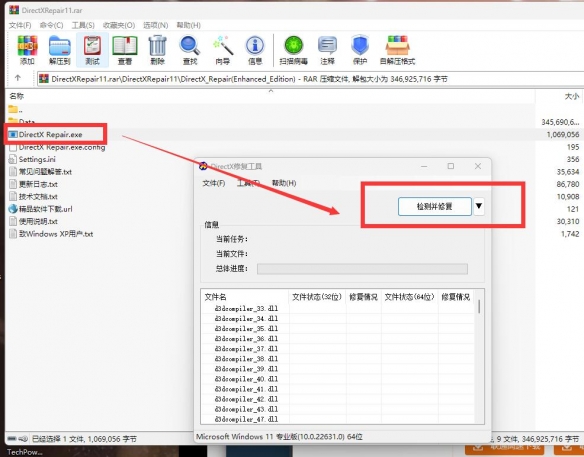
Task: Click the DirectX repair tool title icon
Action: (203, 166)
